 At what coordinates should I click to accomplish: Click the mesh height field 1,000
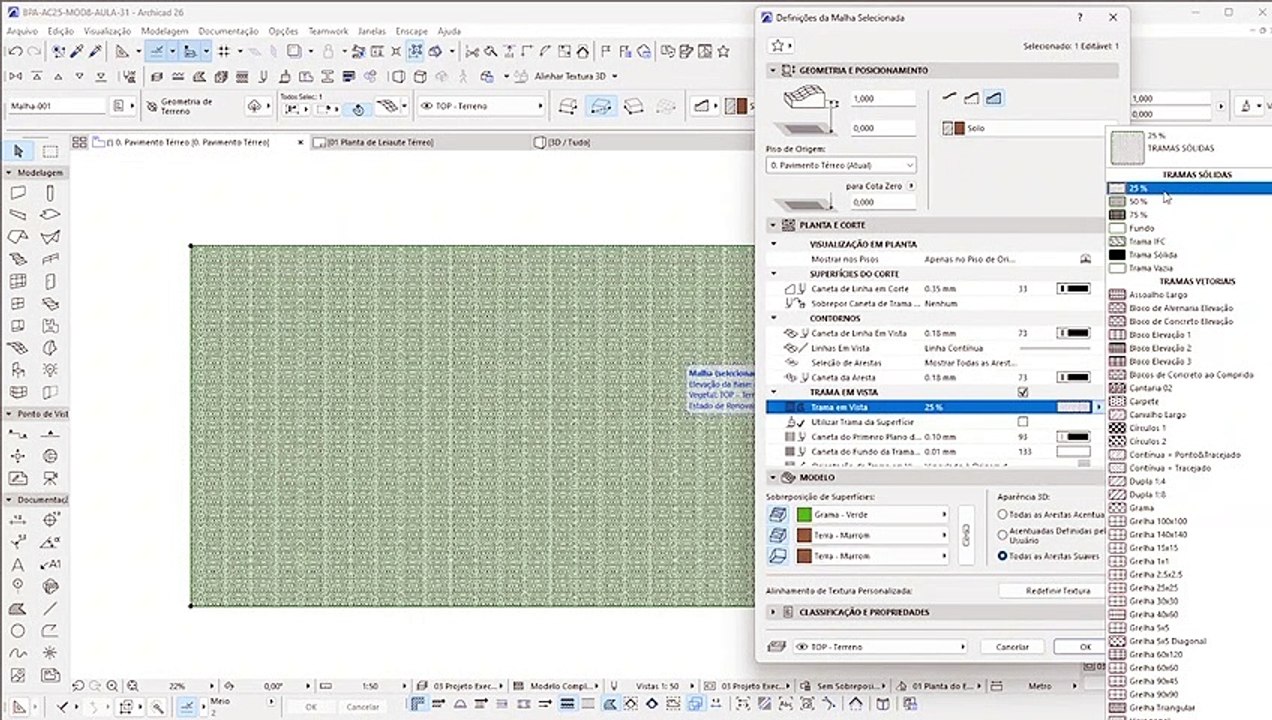[882, 99]
